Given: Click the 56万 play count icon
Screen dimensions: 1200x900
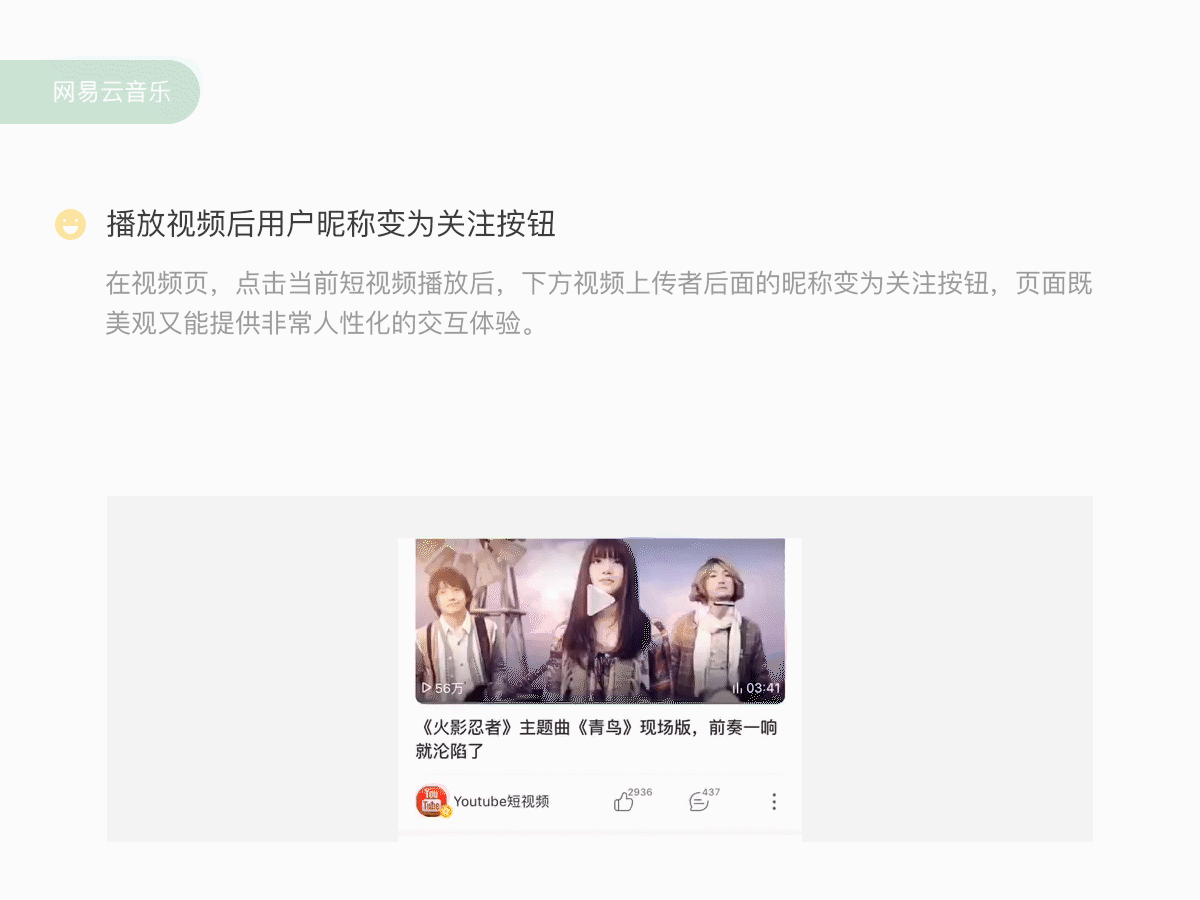Looking at the screenshot, I should (427, 688).
